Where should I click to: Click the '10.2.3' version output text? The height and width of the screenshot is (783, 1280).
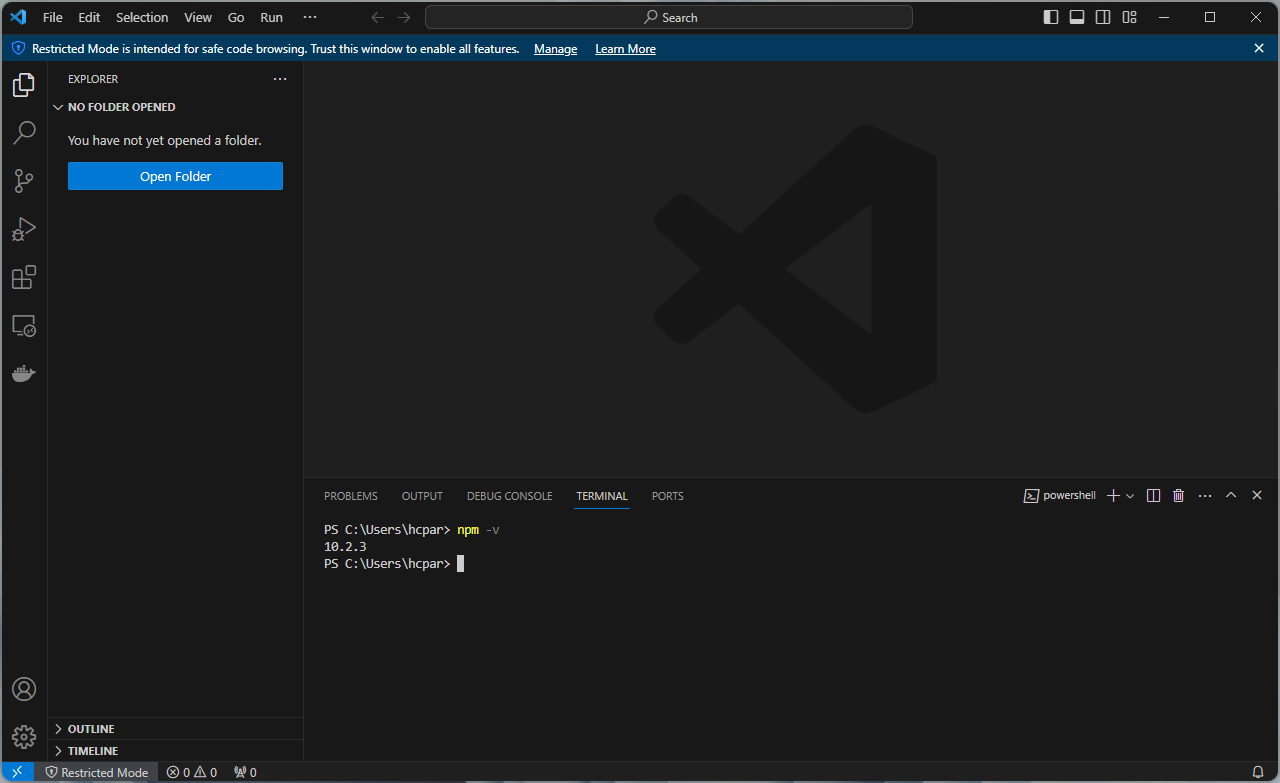pos(345,547)
